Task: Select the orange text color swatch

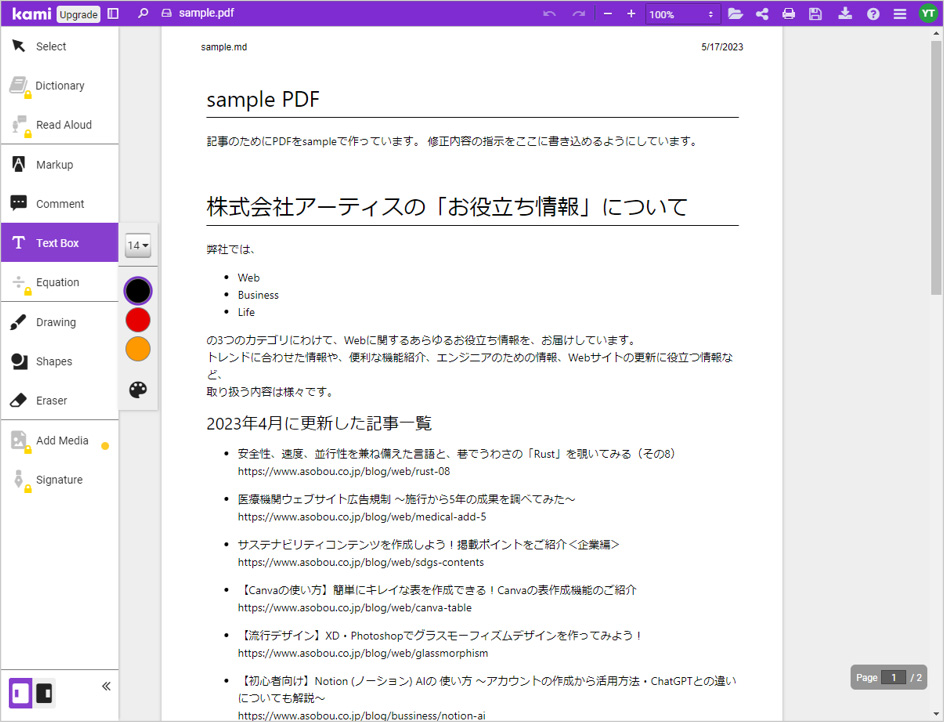Action: point(138,349)
